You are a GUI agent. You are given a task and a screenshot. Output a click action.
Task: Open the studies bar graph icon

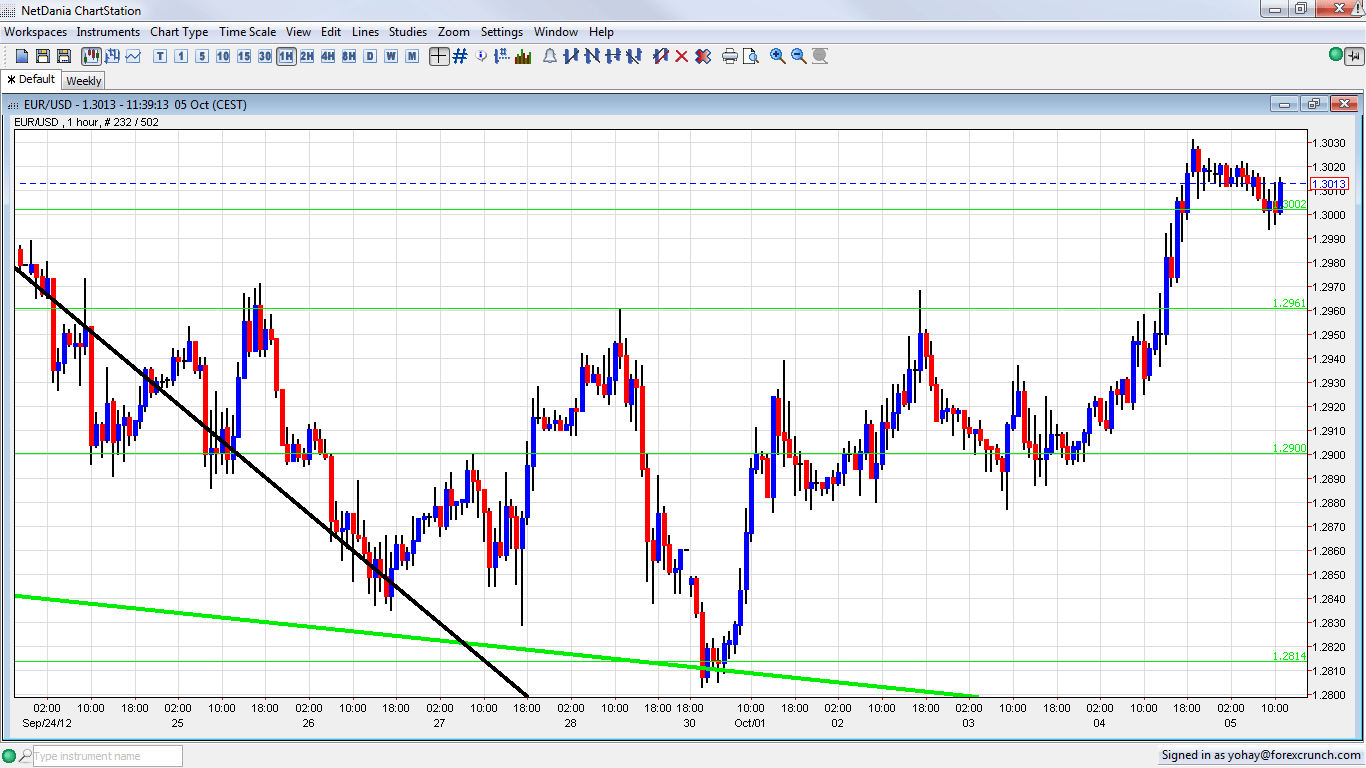tap(523, 56)
